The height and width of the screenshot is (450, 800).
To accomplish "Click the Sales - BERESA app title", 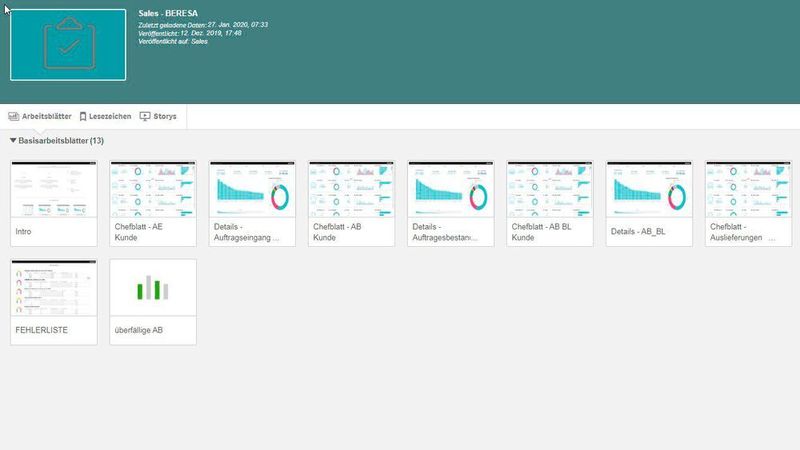I will pos(168,13).
